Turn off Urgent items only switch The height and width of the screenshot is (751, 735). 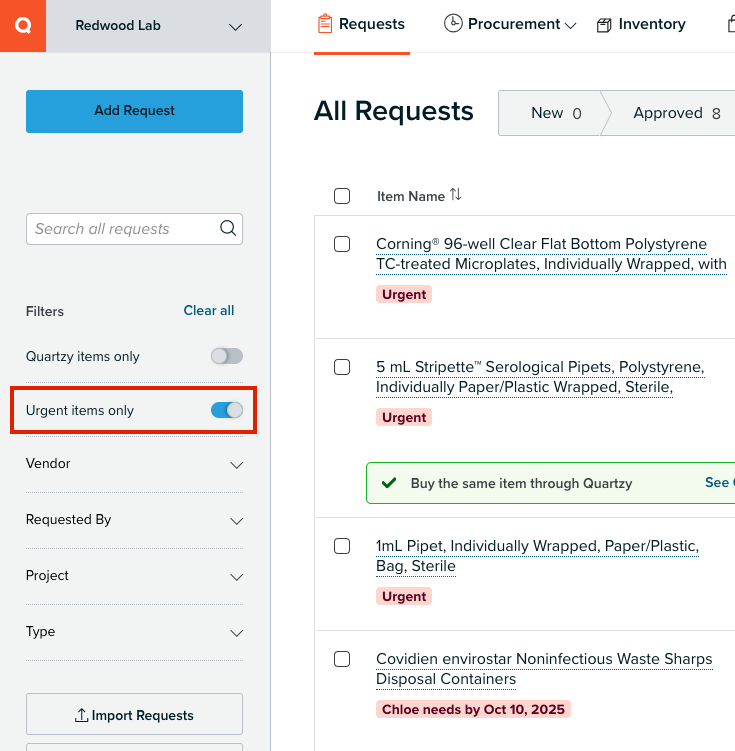tap(227, 410)
